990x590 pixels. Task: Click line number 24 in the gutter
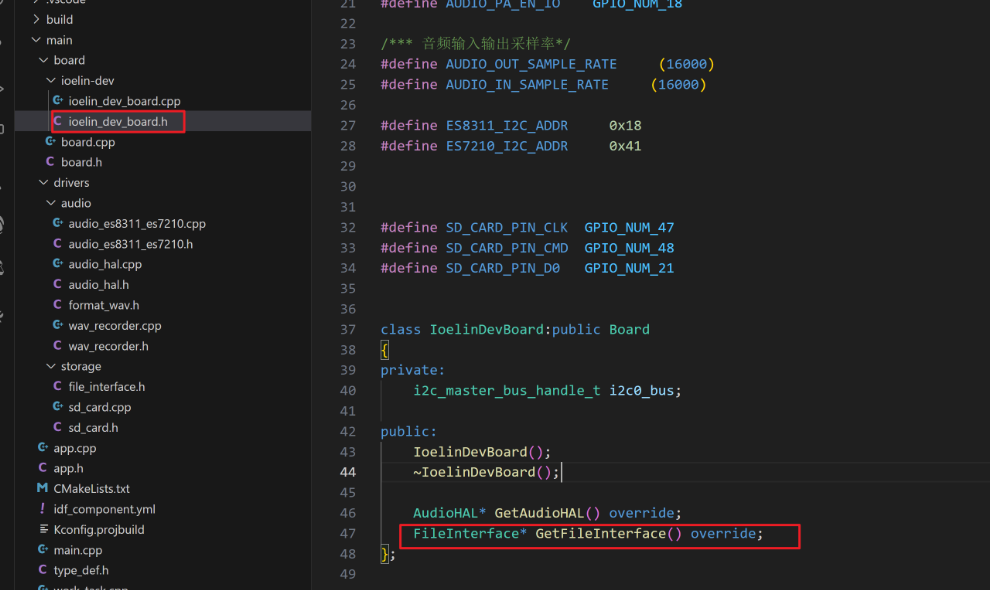tap(348, 64)
